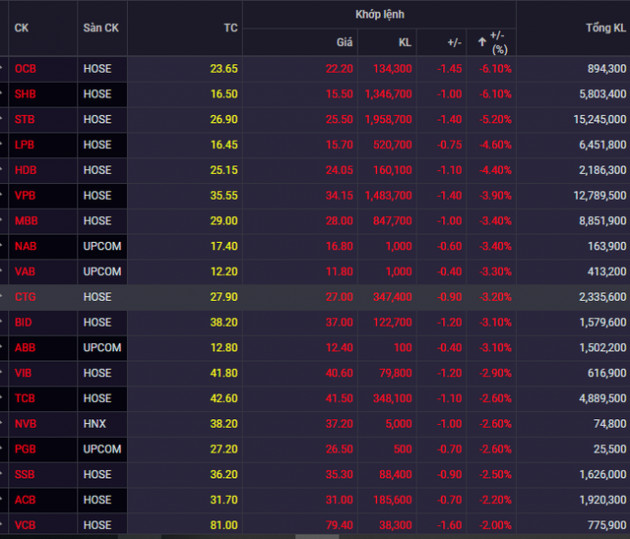630x539 pixels.
Task: Click UPCOM exchange cell in NAB row
Action: (x=102, y=246)
